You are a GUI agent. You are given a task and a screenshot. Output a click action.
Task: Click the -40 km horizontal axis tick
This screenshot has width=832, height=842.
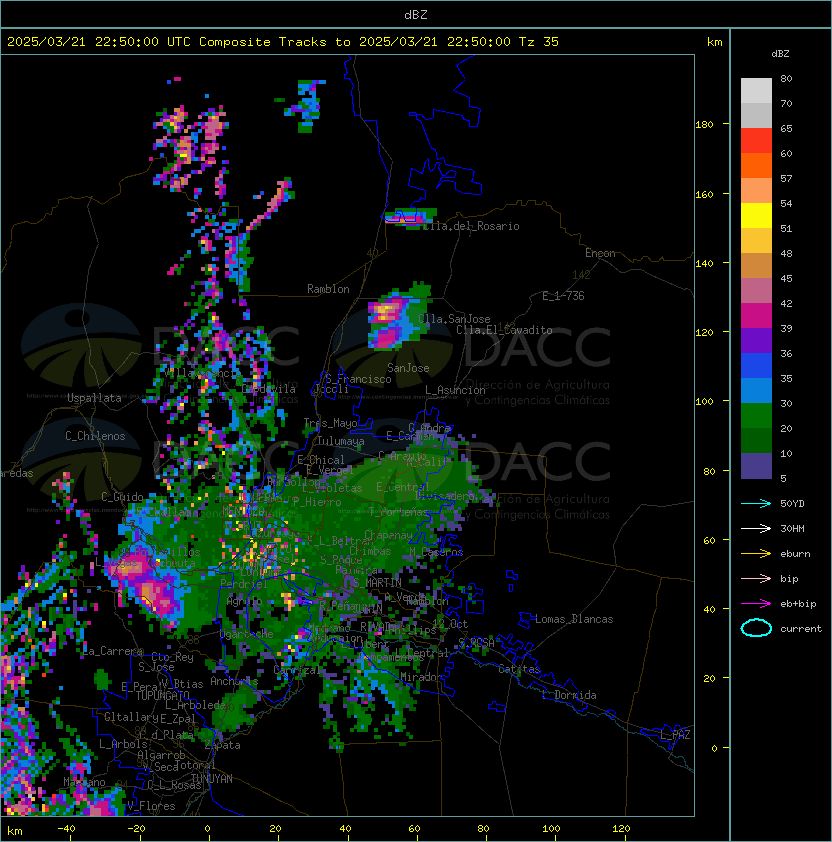coord(67,829)
